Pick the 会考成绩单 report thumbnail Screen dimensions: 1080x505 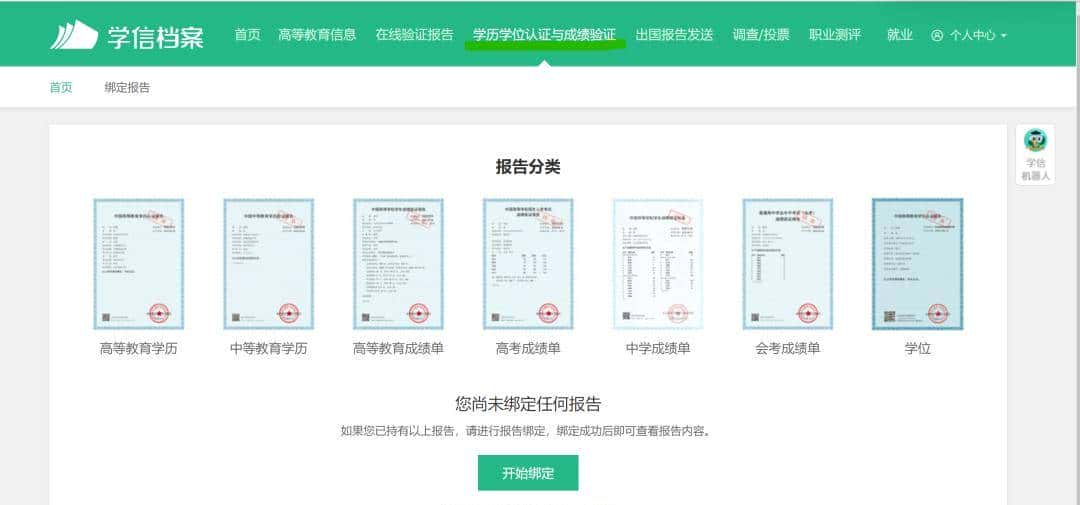tap(788, 264)
